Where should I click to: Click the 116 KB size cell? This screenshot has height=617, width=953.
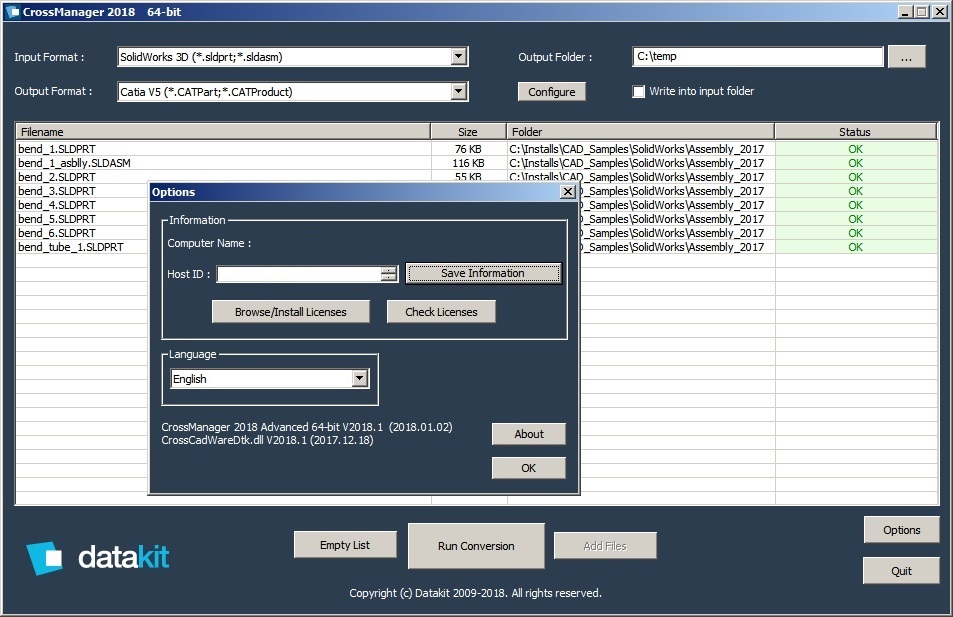click(x=468, y=163)
